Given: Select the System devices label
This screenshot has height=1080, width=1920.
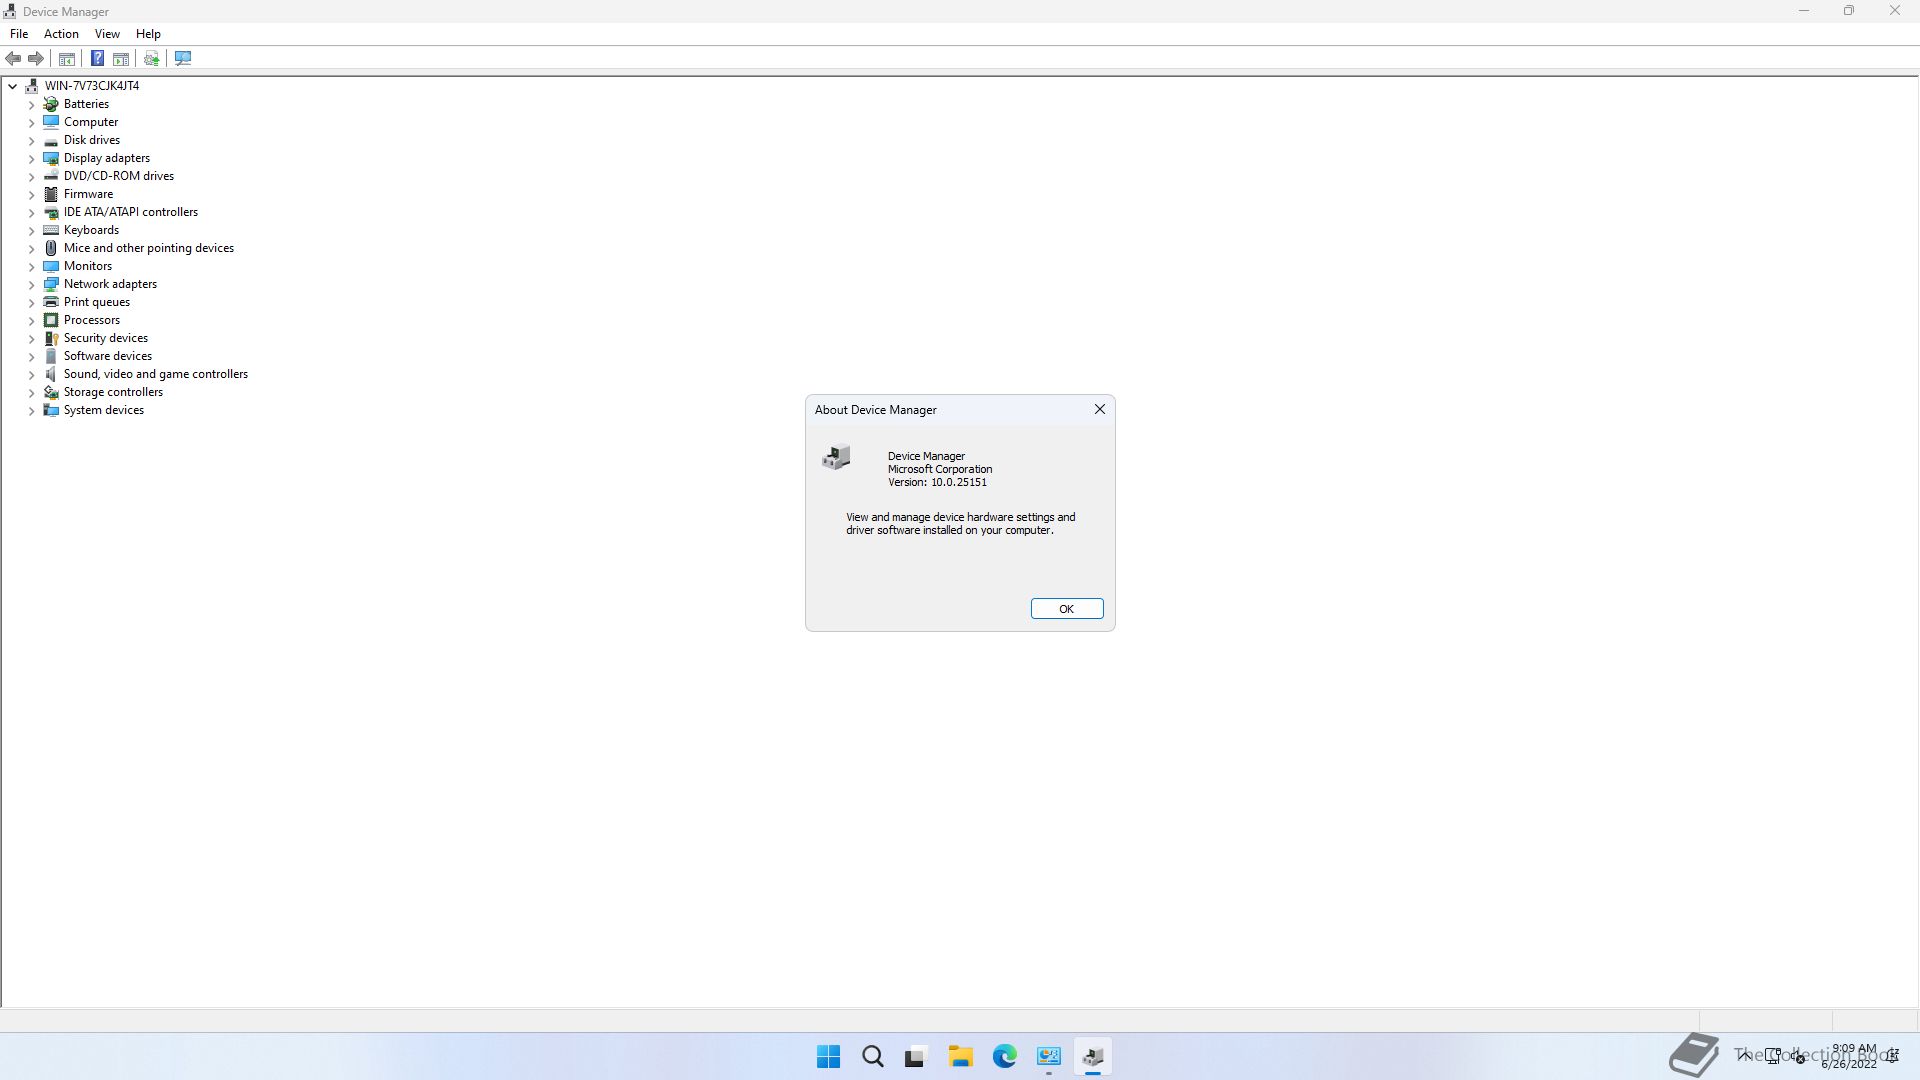Looking at the screenshot, I should tap(104, 410).
